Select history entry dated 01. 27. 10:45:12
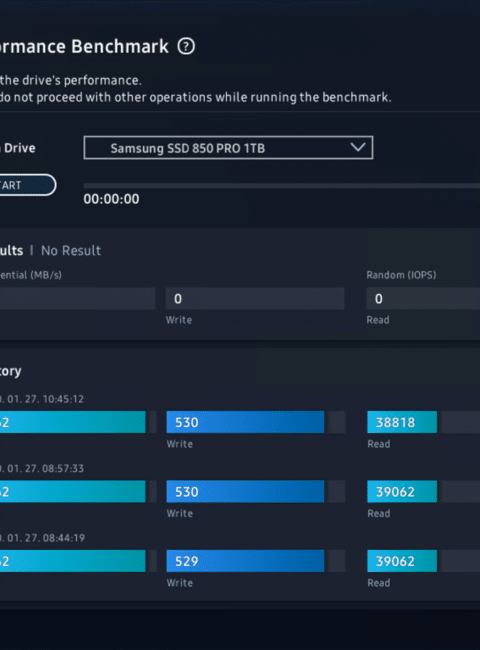Screen dimensions: 480x650 tap(42, 399)
